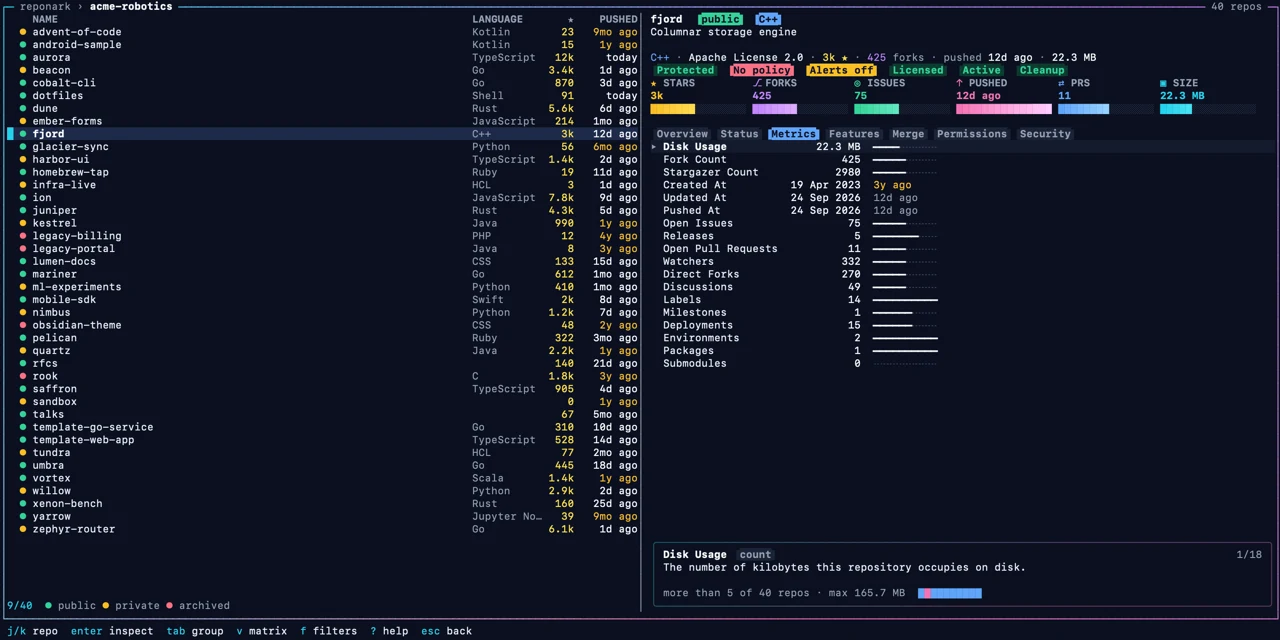The image size is (1280, 640).
Task: Switch to the Security tab
Action: click(1045, 134)
